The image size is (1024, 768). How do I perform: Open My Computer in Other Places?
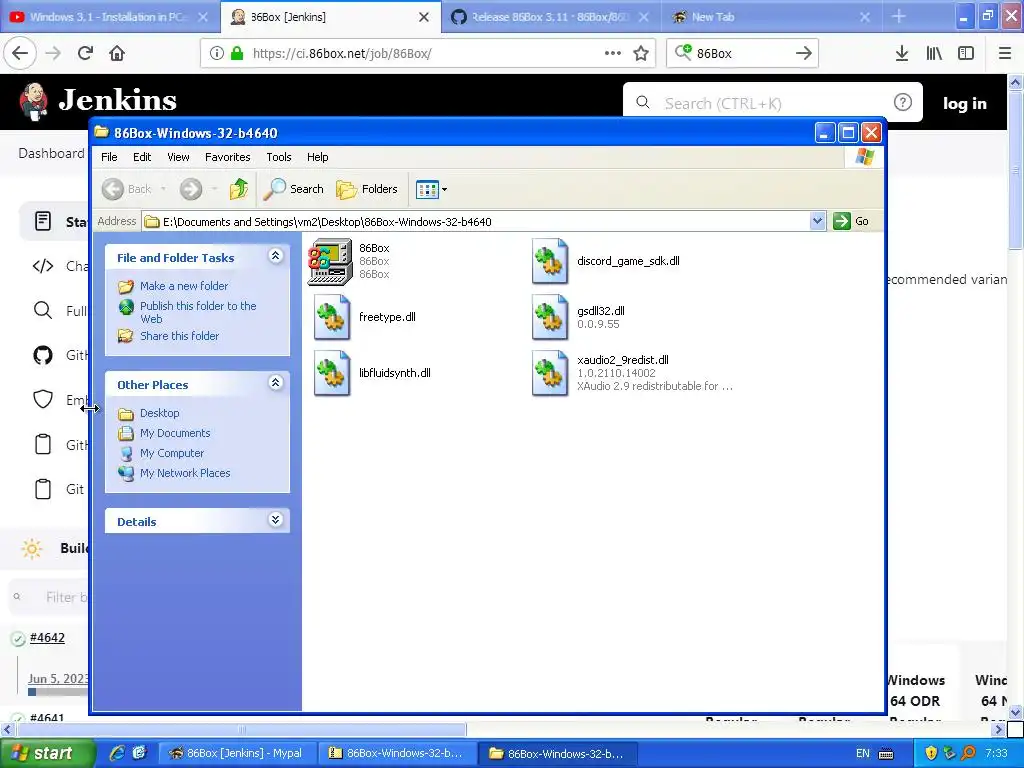(x=172, y=453)
